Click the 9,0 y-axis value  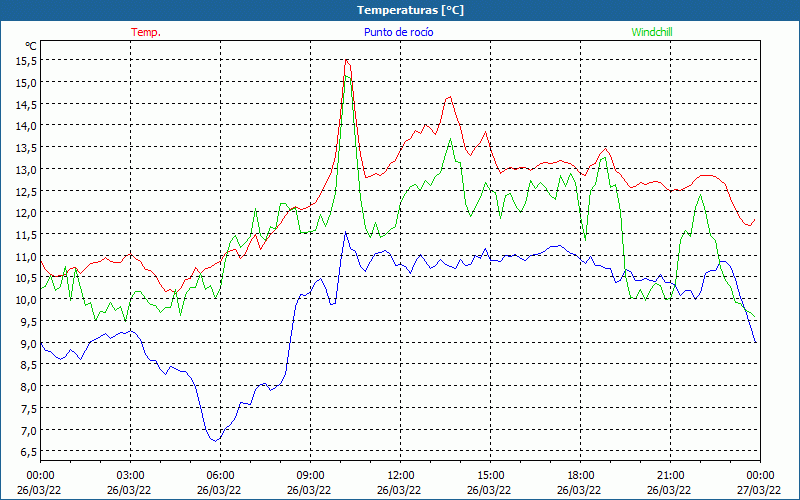pos(29,343)
